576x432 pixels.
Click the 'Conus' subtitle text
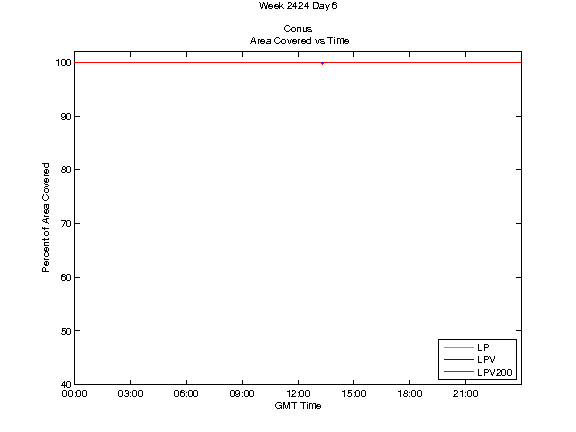[298, 29]
